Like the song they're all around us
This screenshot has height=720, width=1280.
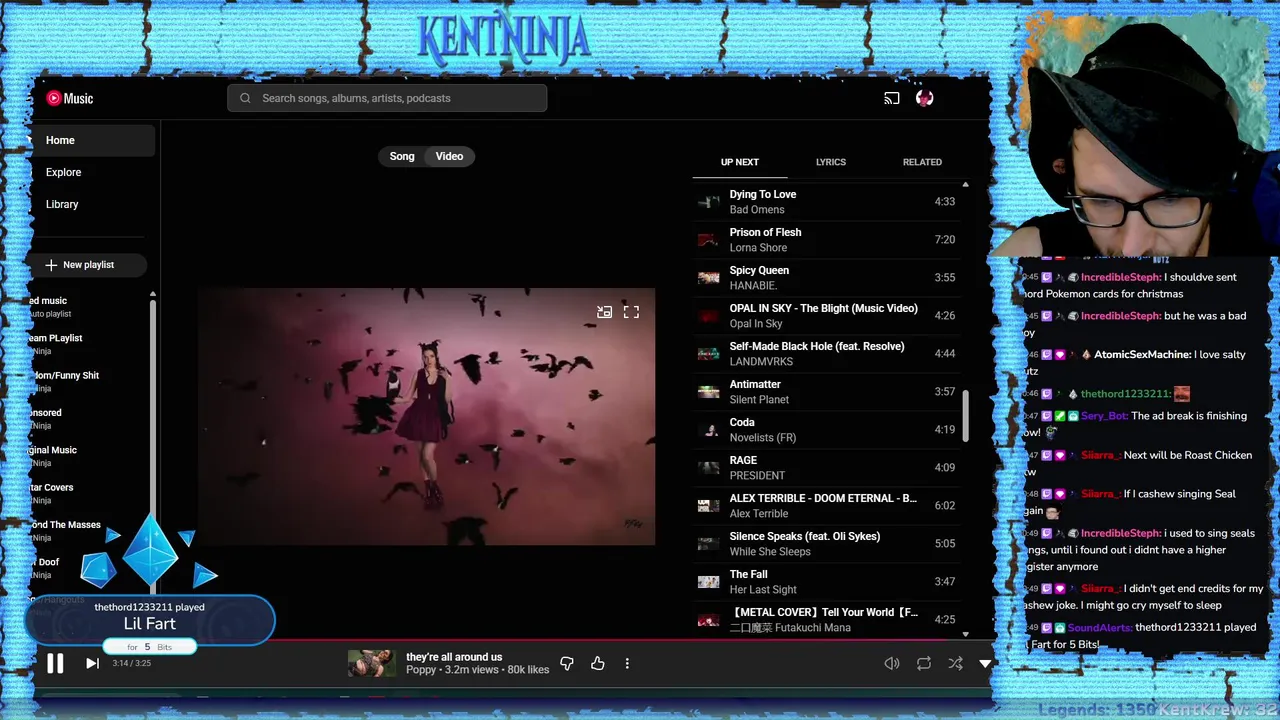[x=598, y=663]
